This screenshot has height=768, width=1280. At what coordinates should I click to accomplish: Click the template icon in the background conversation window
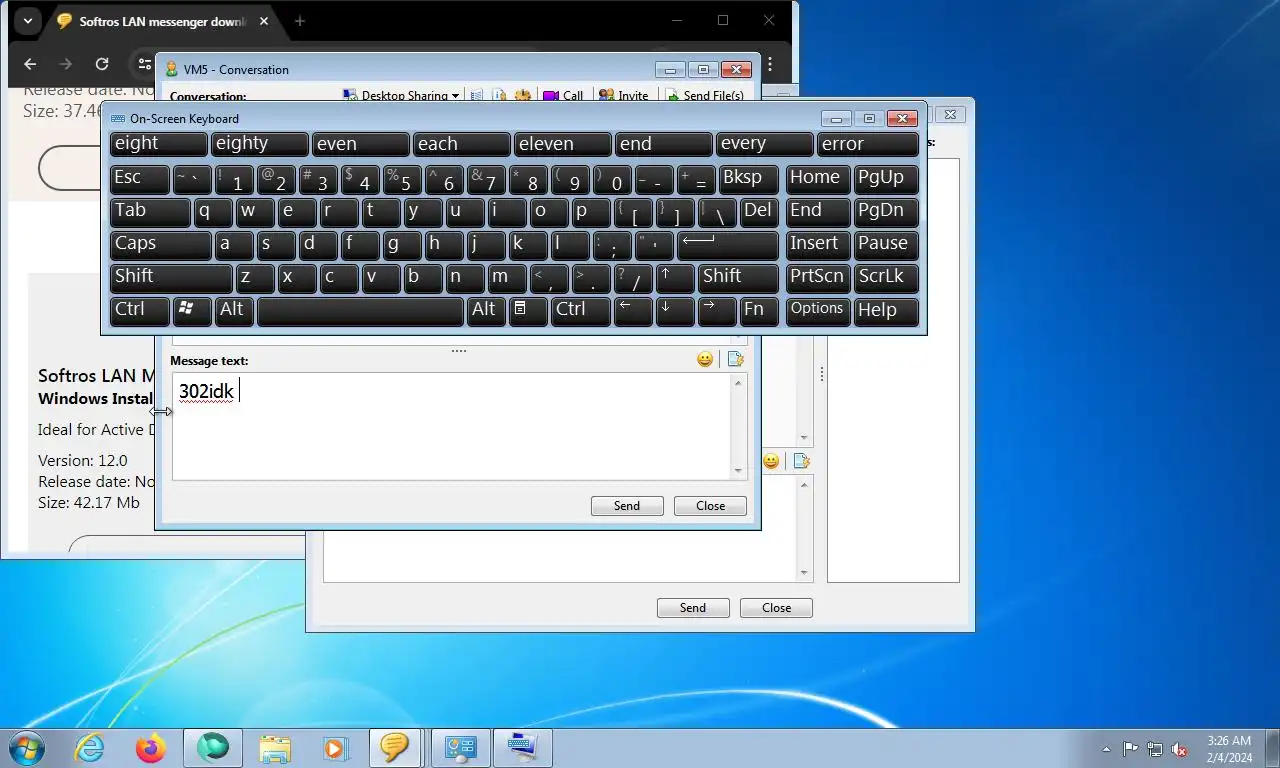click(800, 461)
